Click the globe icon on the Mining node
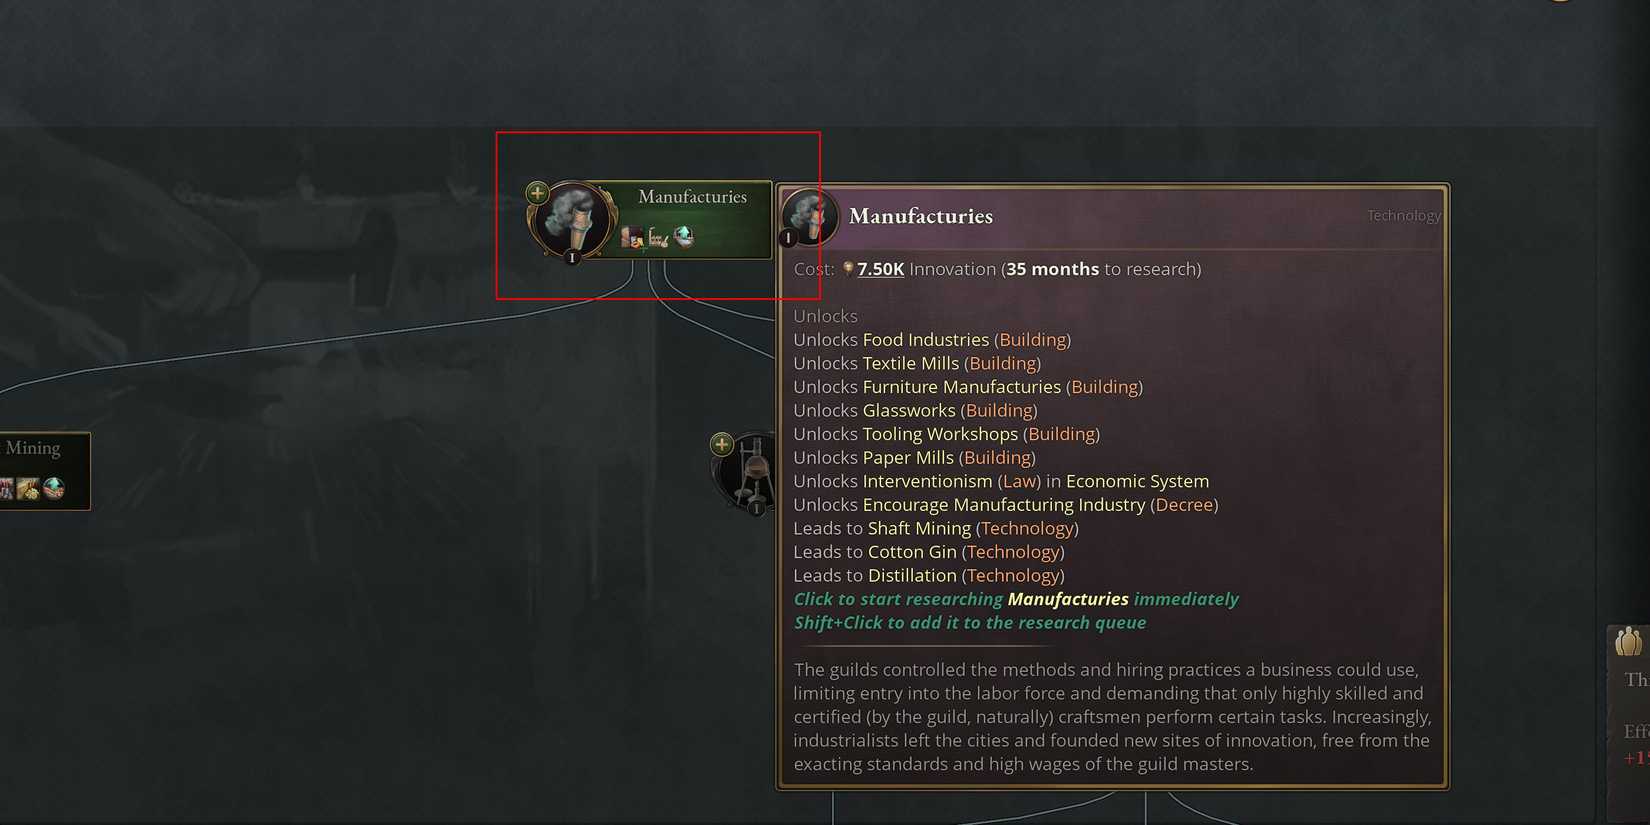This screenshot has width=1650, height=825. coord(54,488)
